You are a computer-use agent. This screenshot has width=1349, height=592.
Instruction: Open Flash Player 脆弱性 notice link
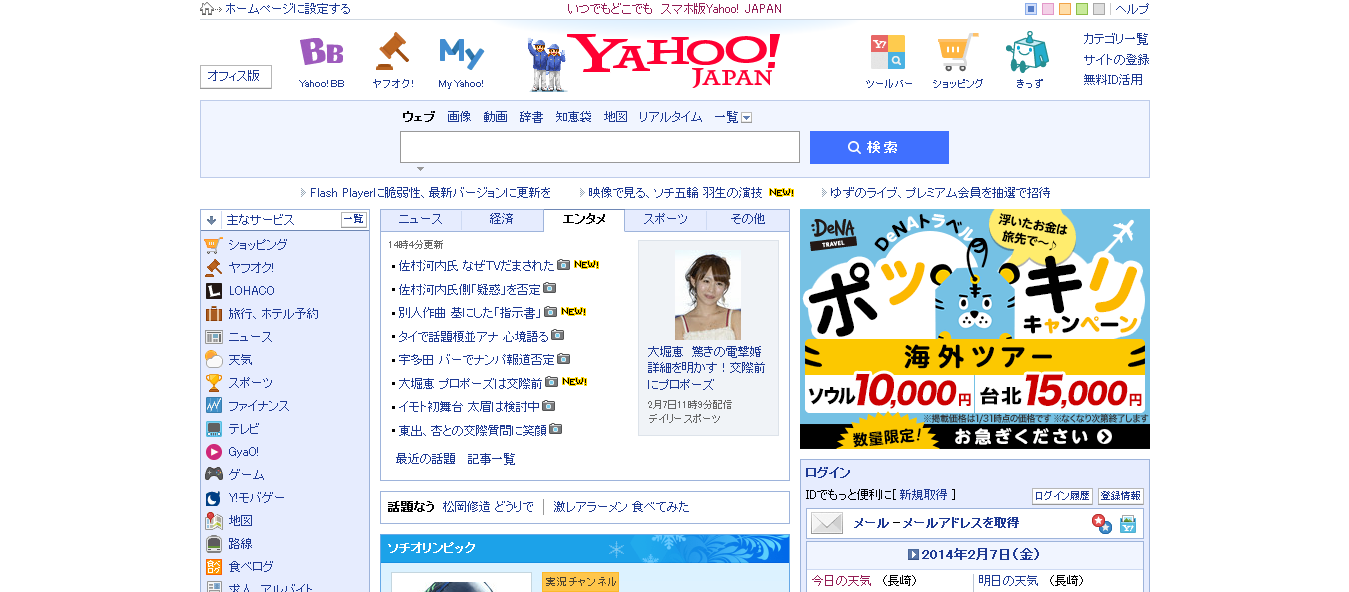tap(430, 193)
